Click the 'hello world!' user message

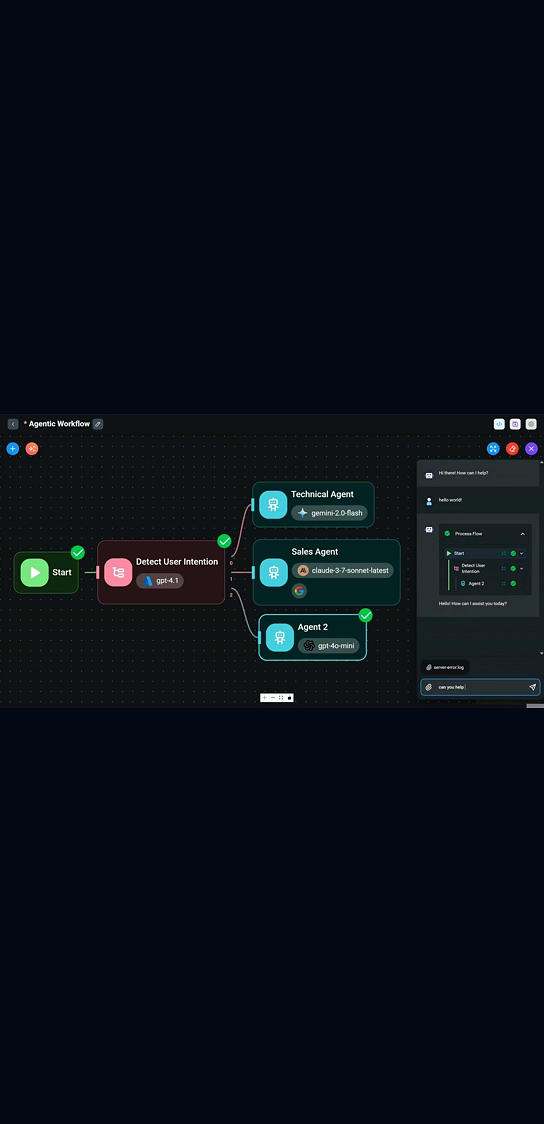[450, 500]
